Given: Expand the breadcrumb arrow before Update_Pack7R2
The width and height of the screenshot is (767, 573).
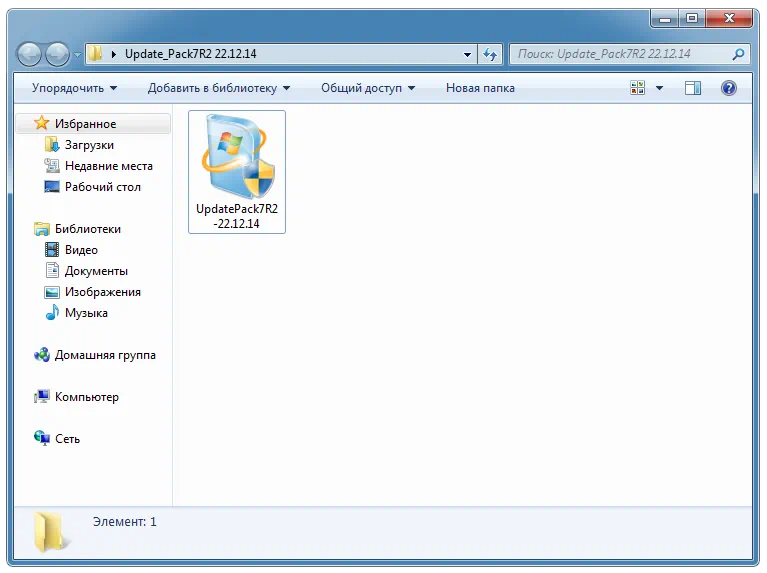Looking at the screenshot, I should [113, 54].
